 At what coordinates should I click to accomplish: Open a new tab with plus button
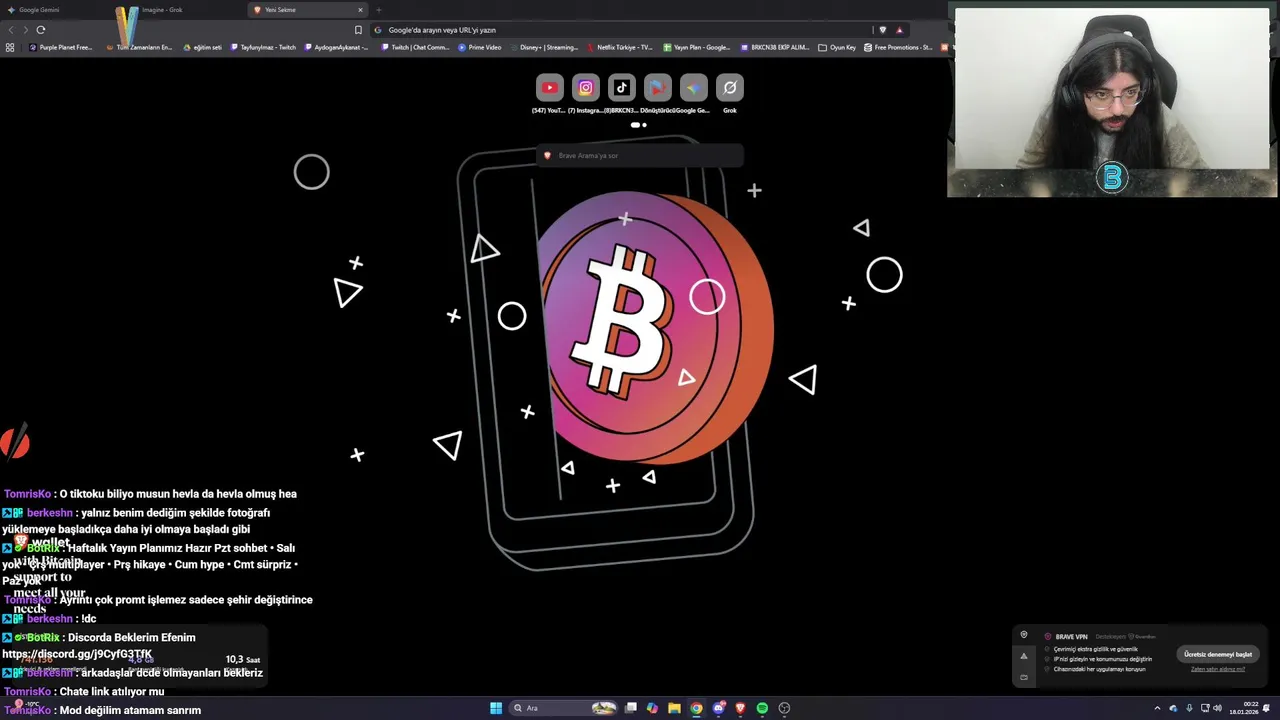point(378,10)
